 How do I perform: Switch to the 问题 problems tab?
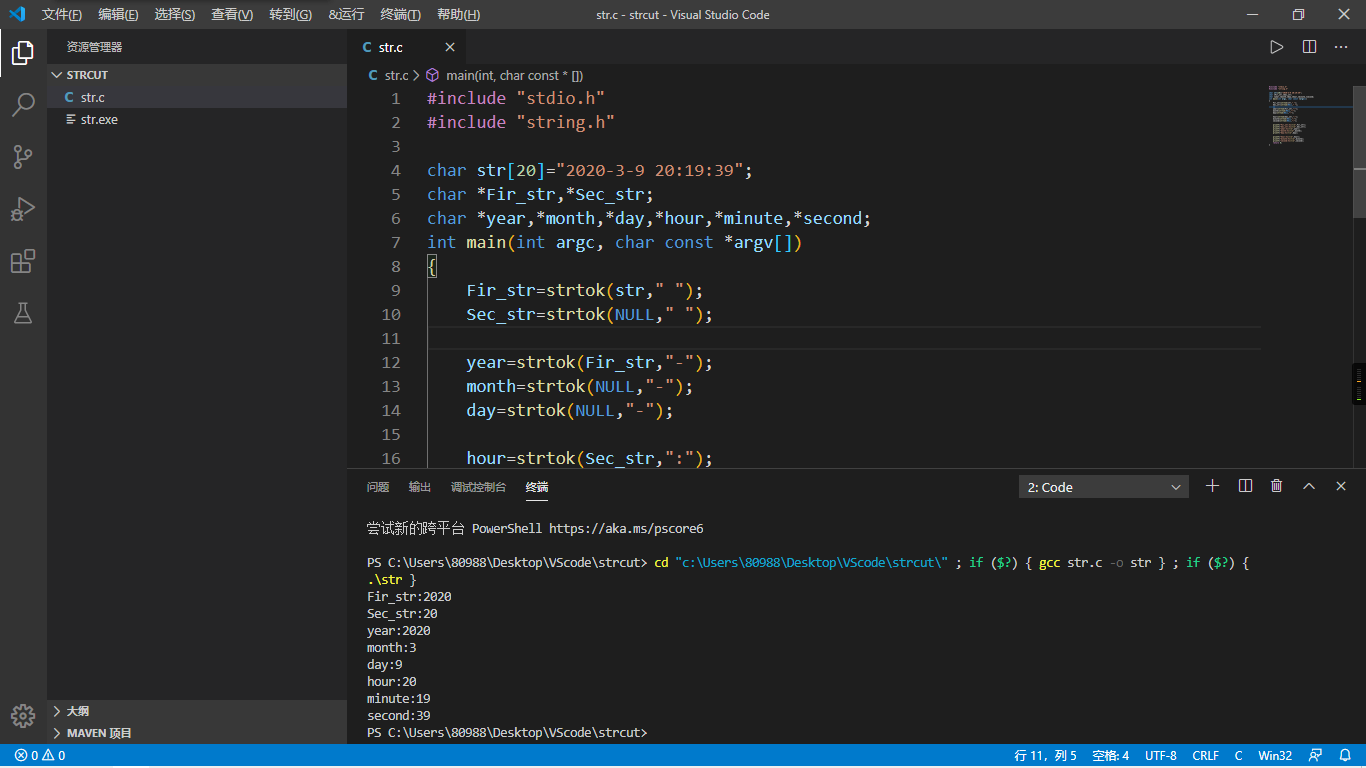(x=378, y=487)
